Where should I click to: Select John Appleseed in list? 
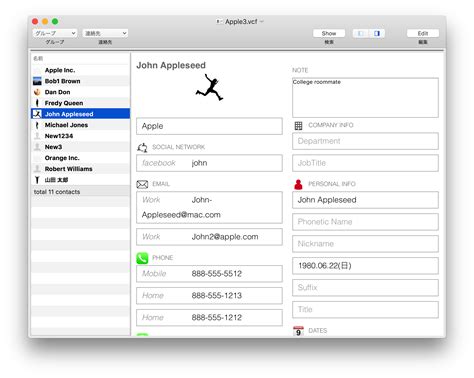(x=80, y=114)
